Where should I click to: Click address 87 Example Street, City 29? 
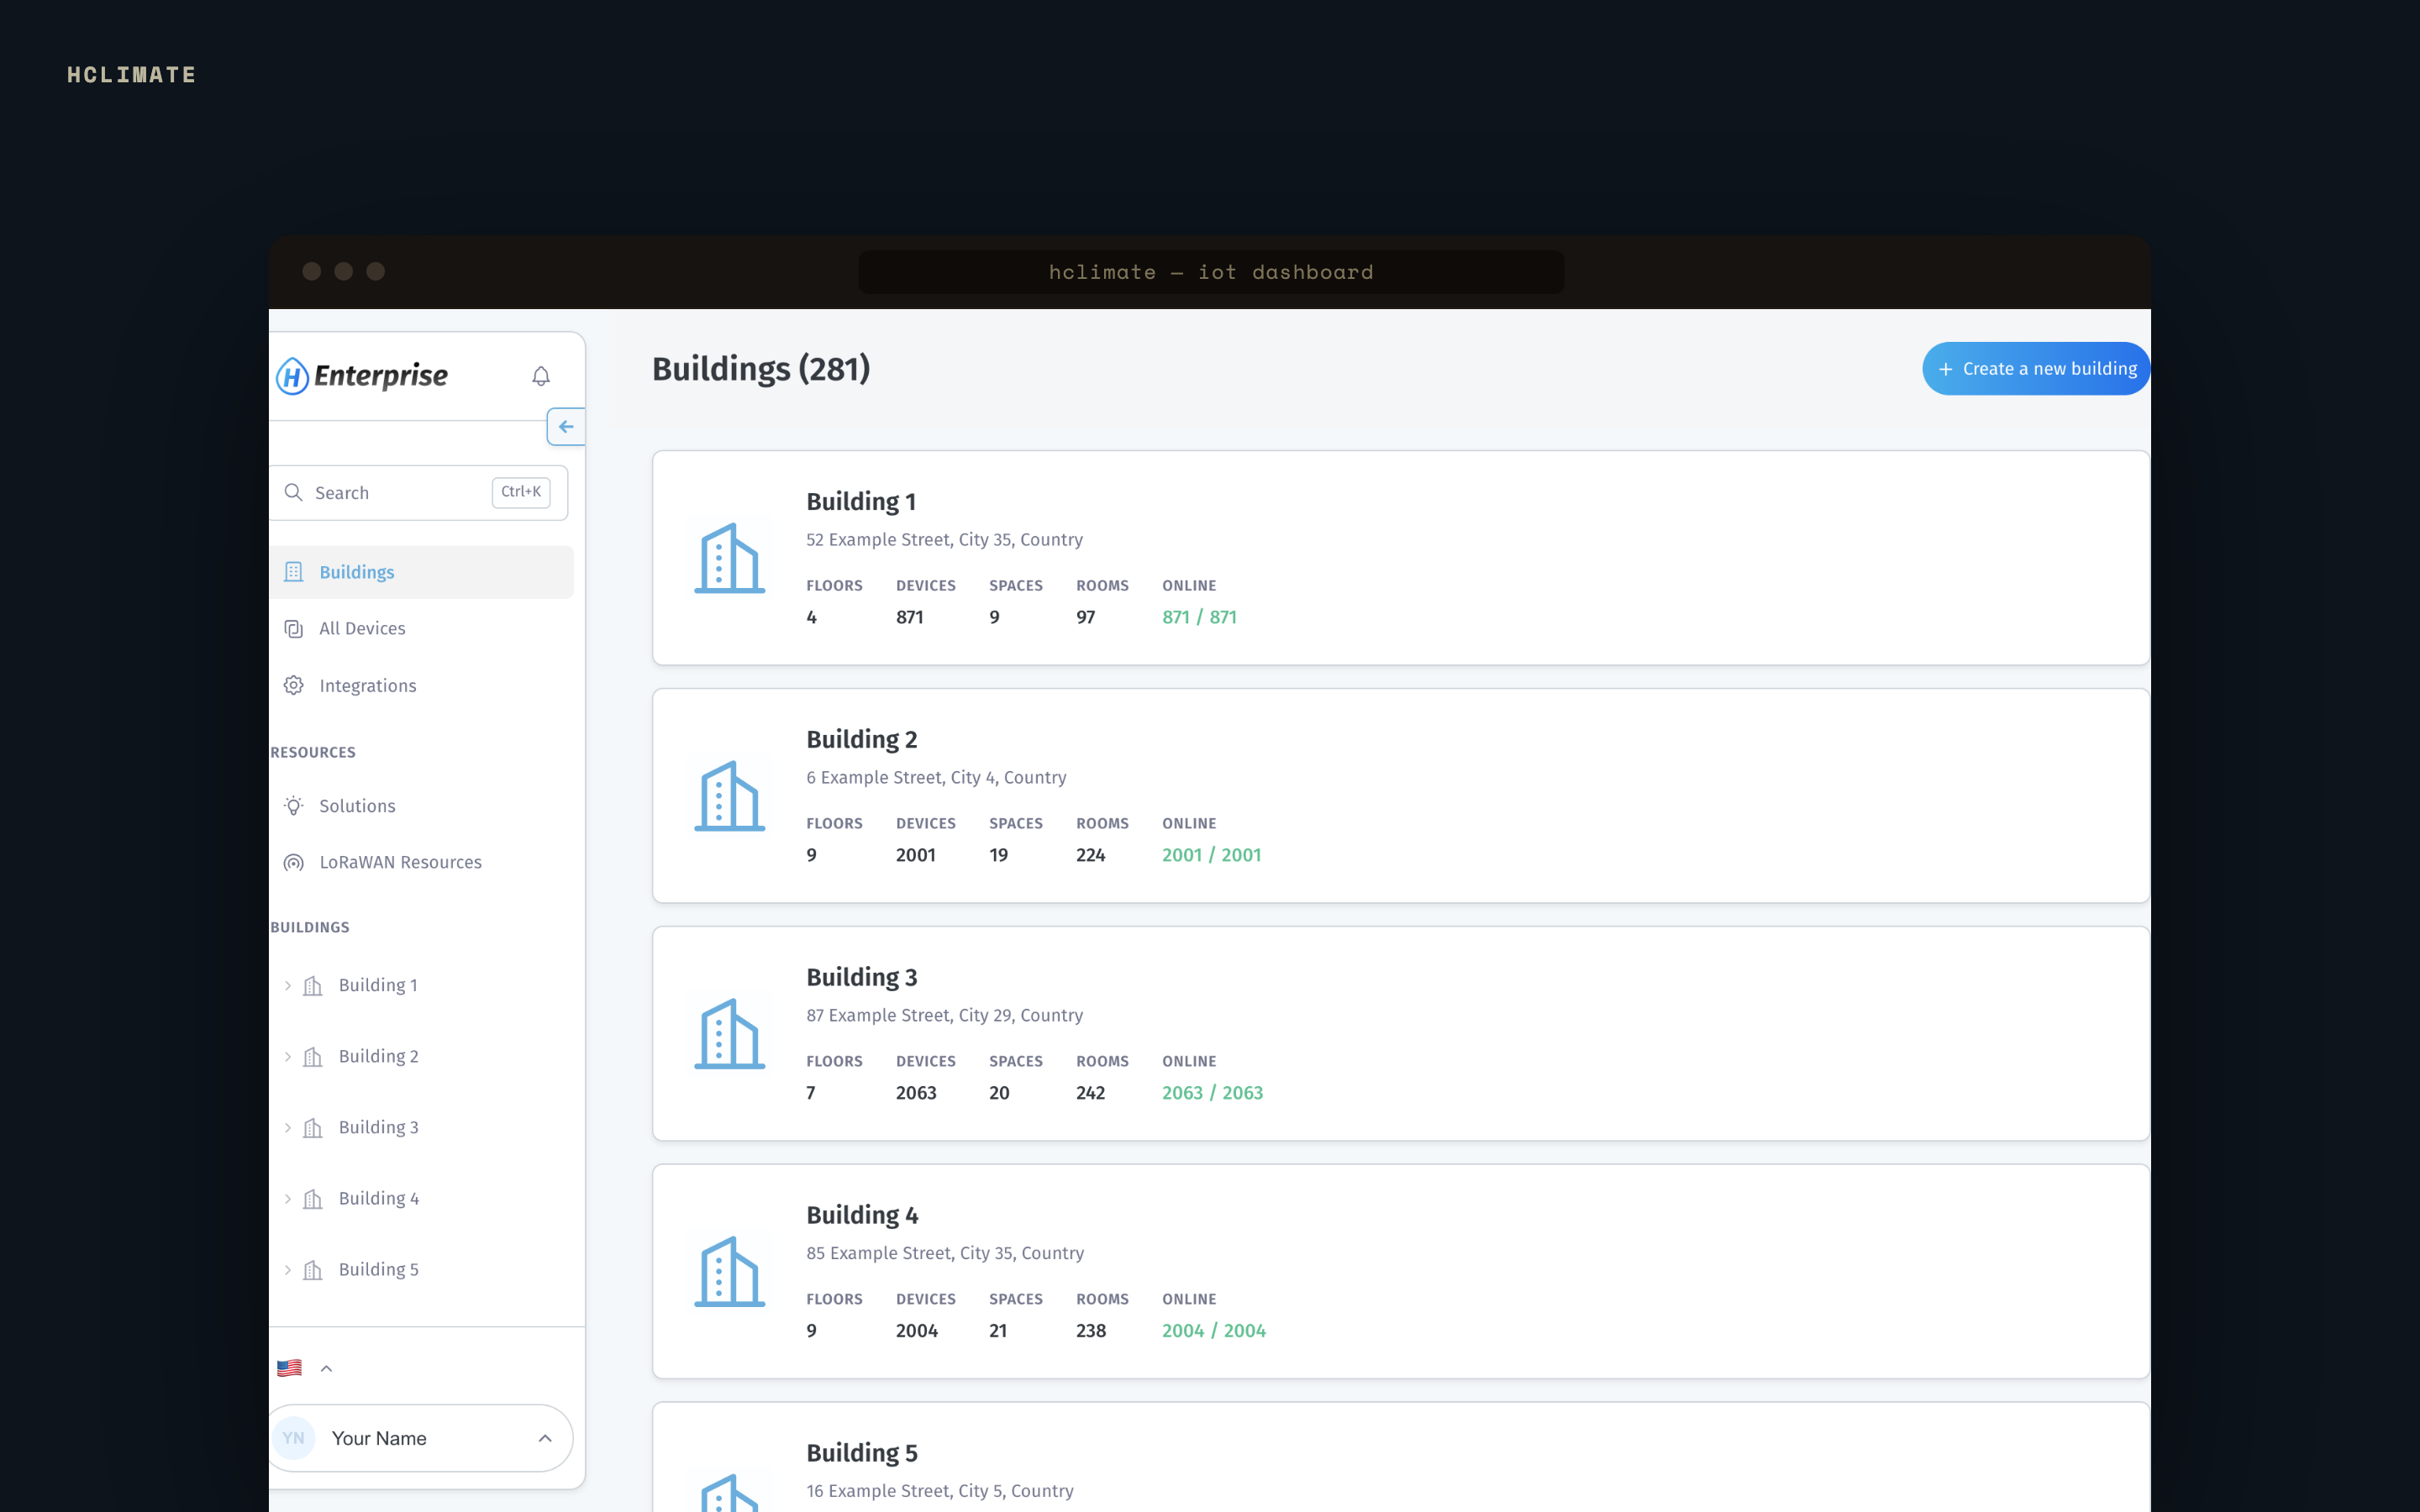(x=944, y=1016)
